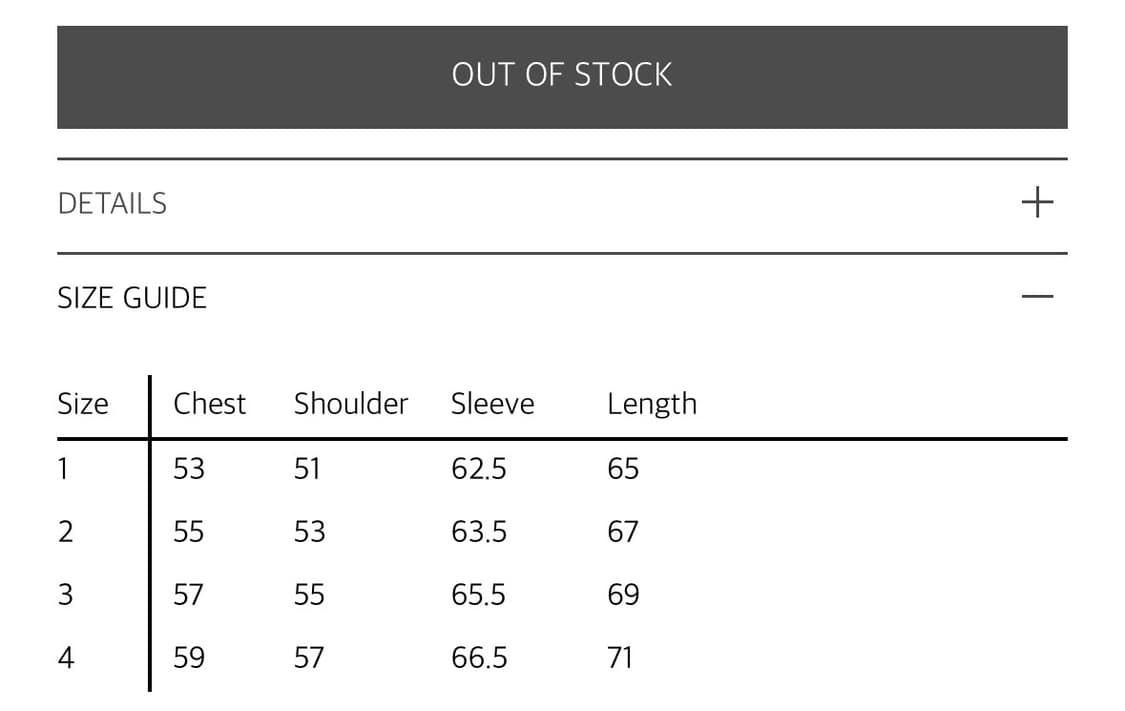Select size 4 row label
This screenshot has width=1125, height=711.
[66, 657]
